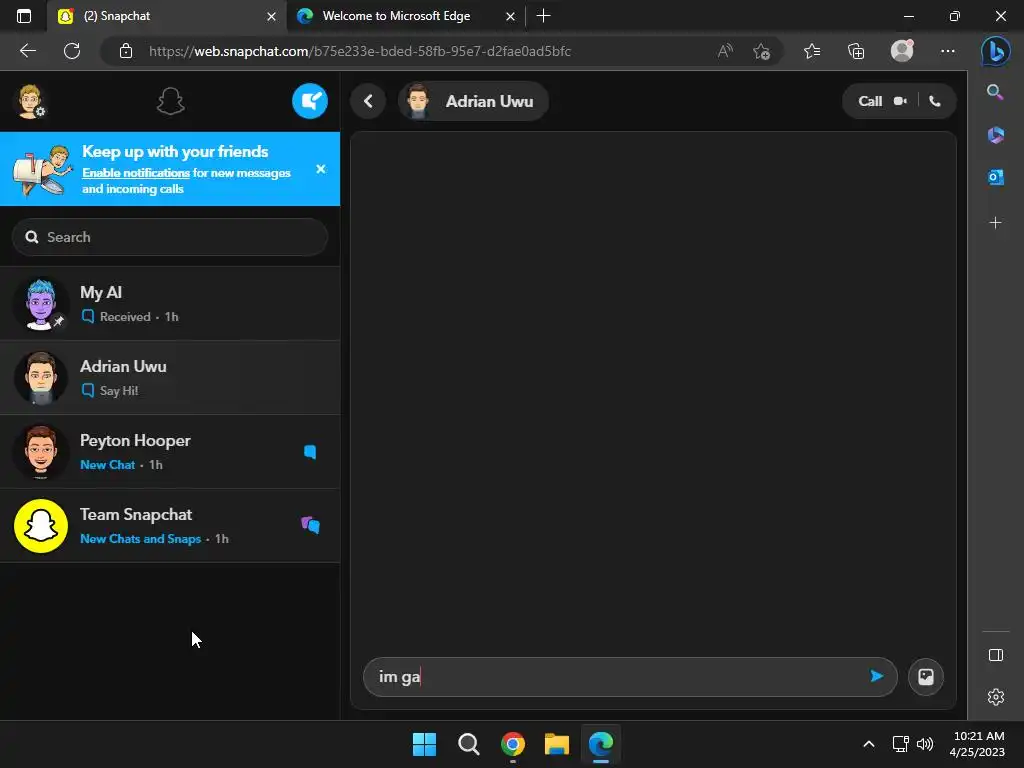
Task: Launch Google Chrome from the taskbar
Action: coord(513,744)
